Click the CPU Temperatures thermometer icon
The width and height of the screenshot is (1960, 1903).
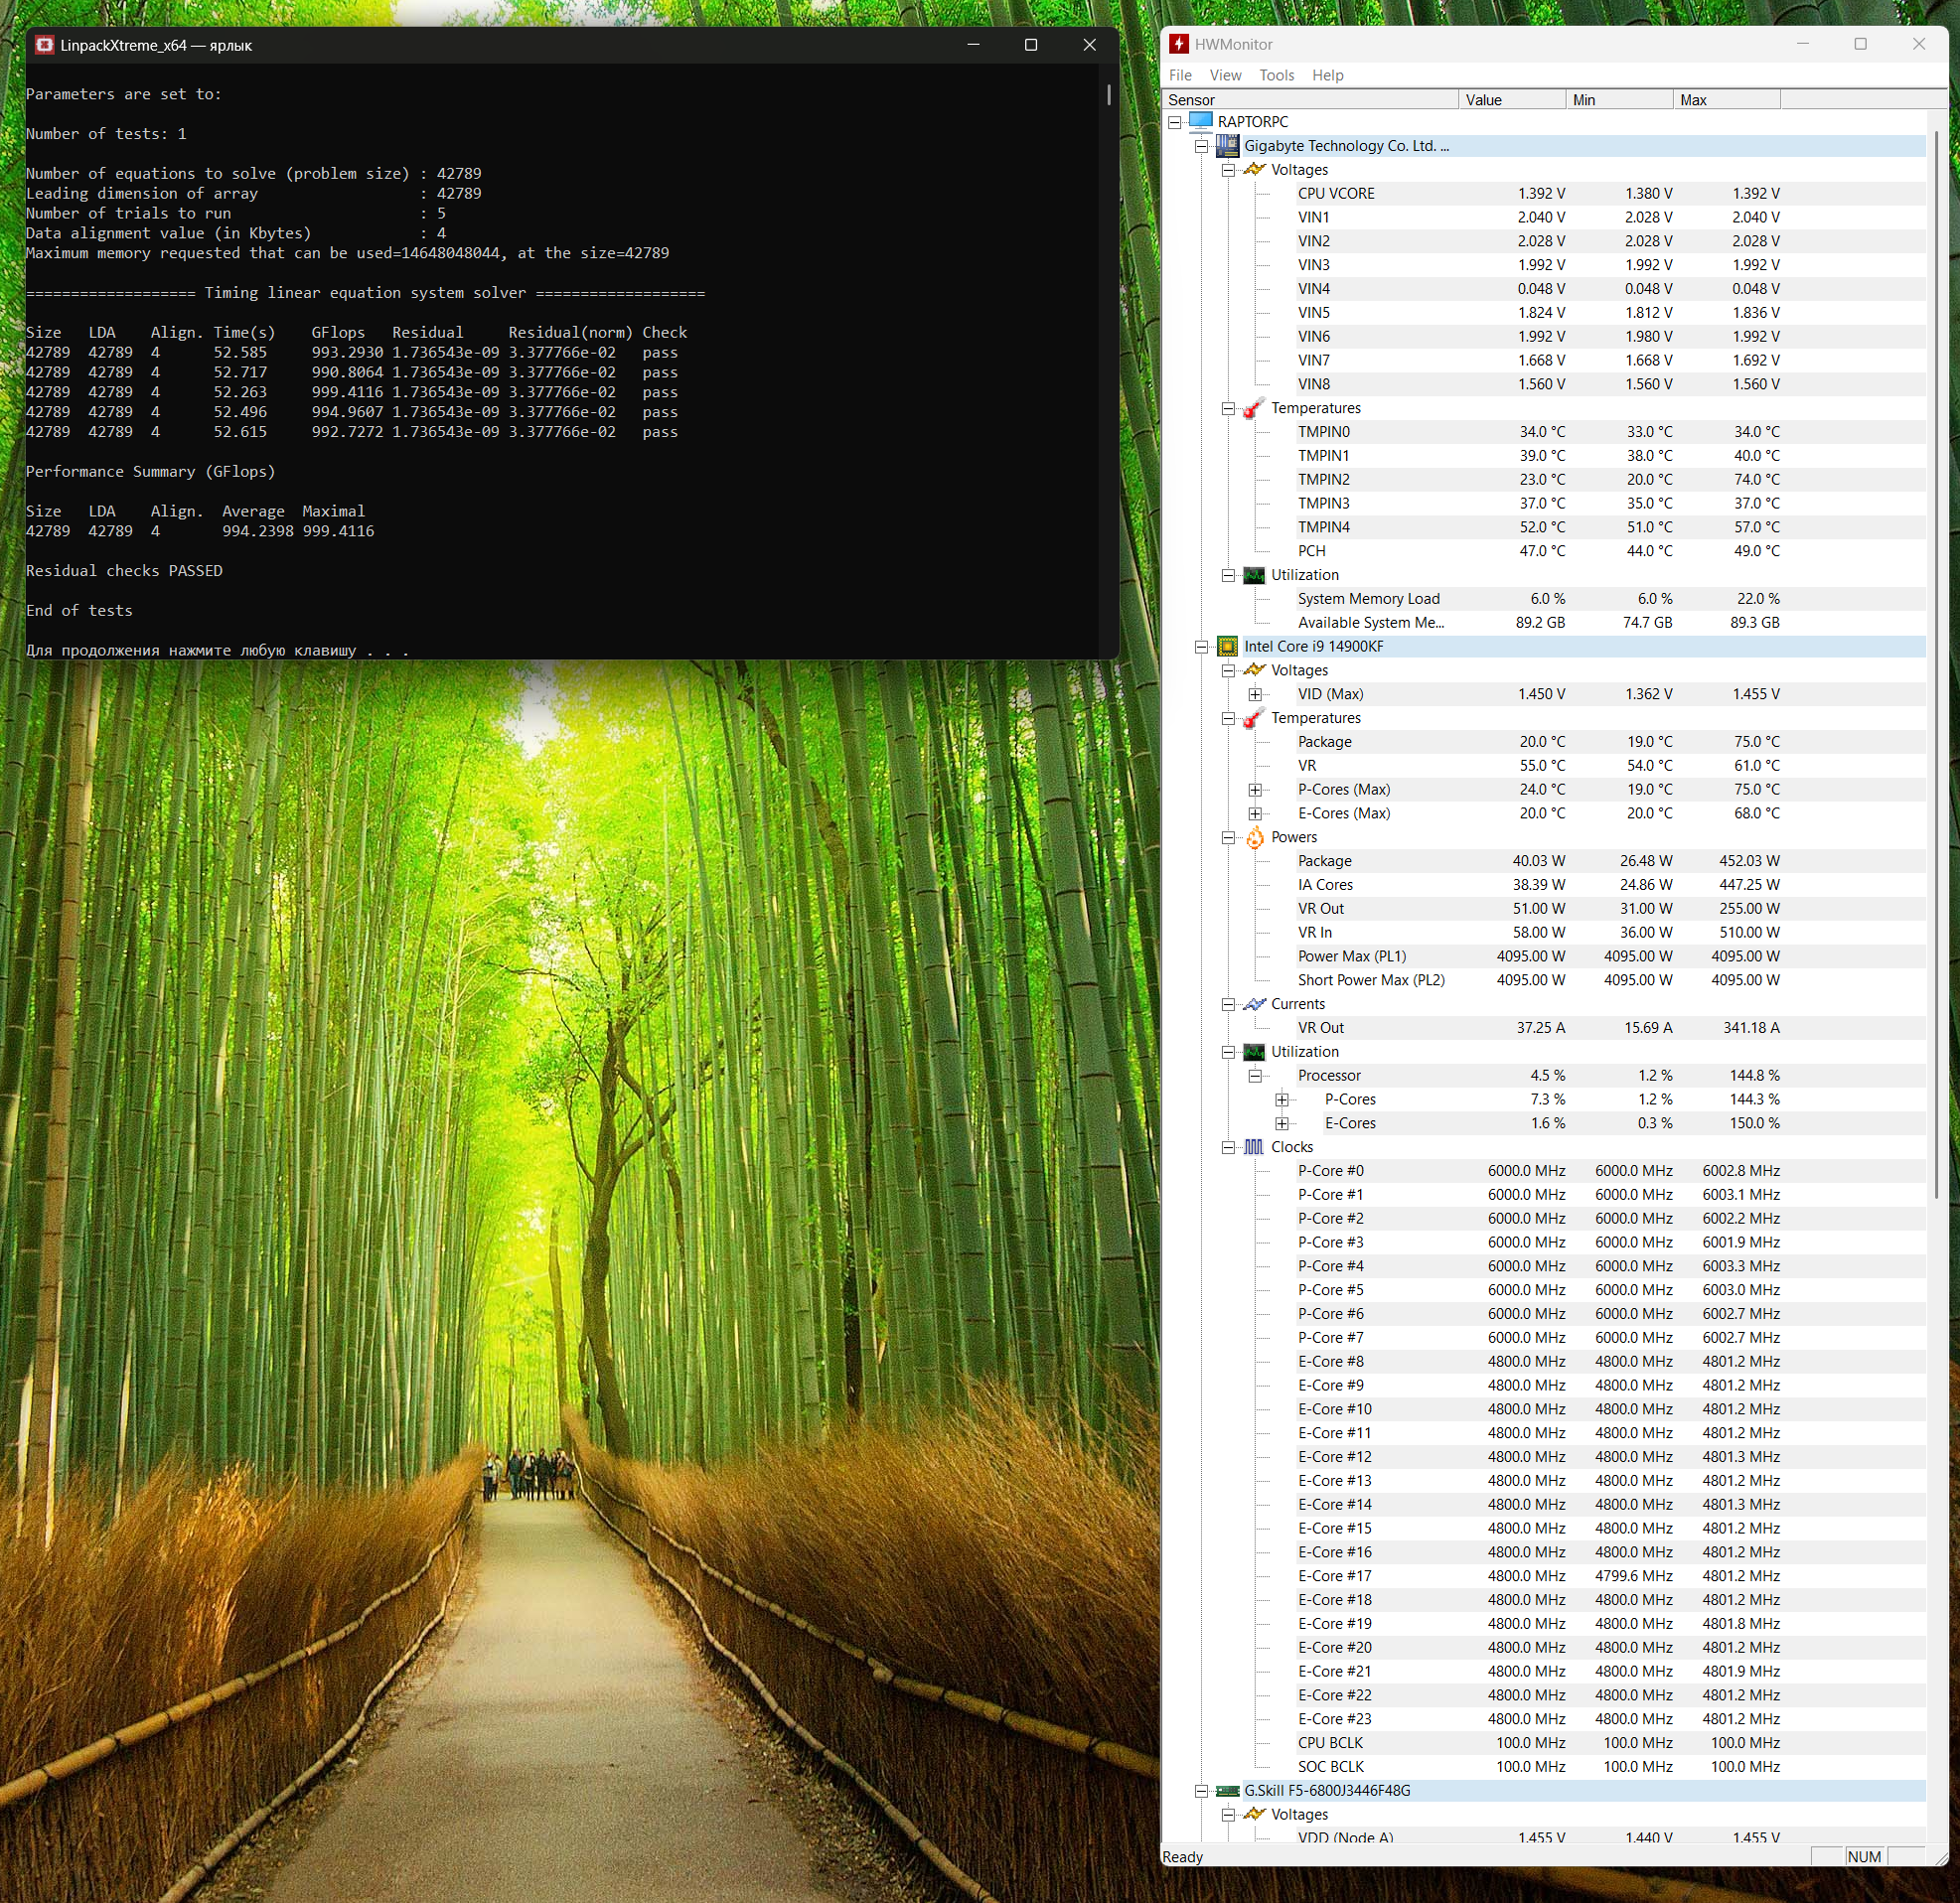[x=1254, y=718]
